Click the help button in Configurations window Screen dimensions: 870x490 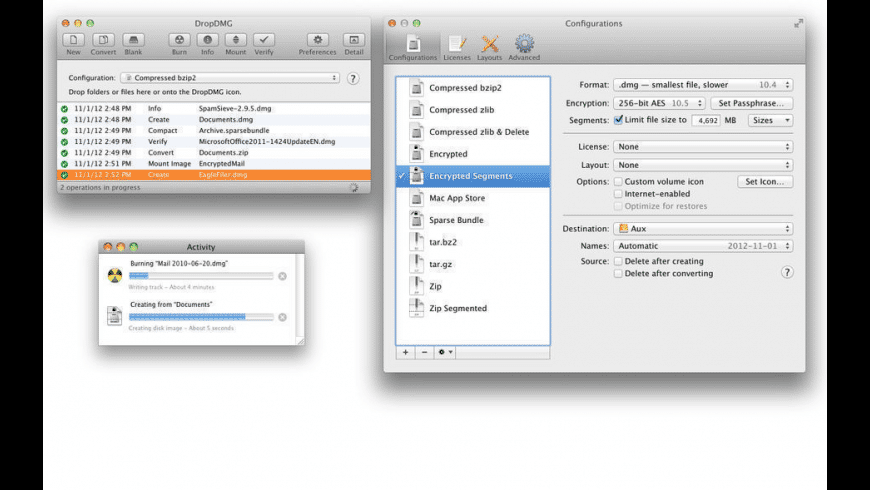787,272
